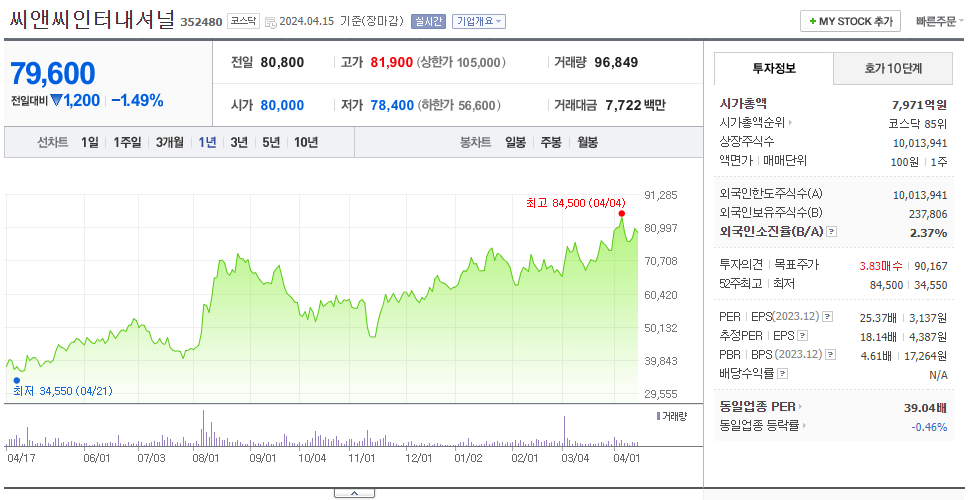The image size is (968, 500).
Task: Click the 코스닥 85위 ranking value
Action: 917,123
